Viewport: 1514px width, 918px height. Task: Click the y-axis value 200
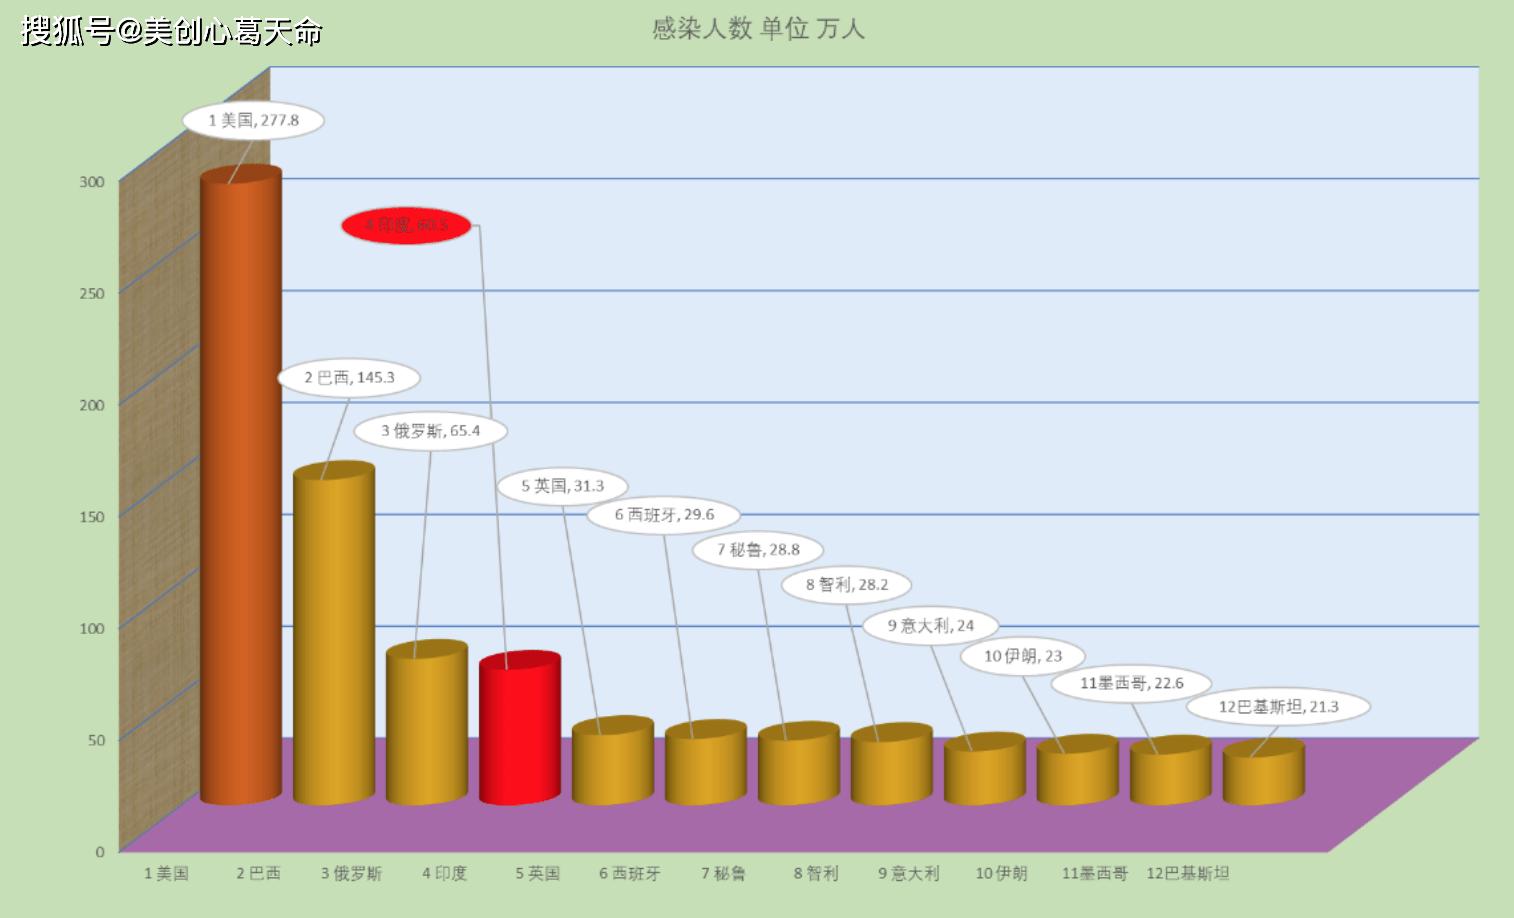pyautogui.click(x=92, y=405)
